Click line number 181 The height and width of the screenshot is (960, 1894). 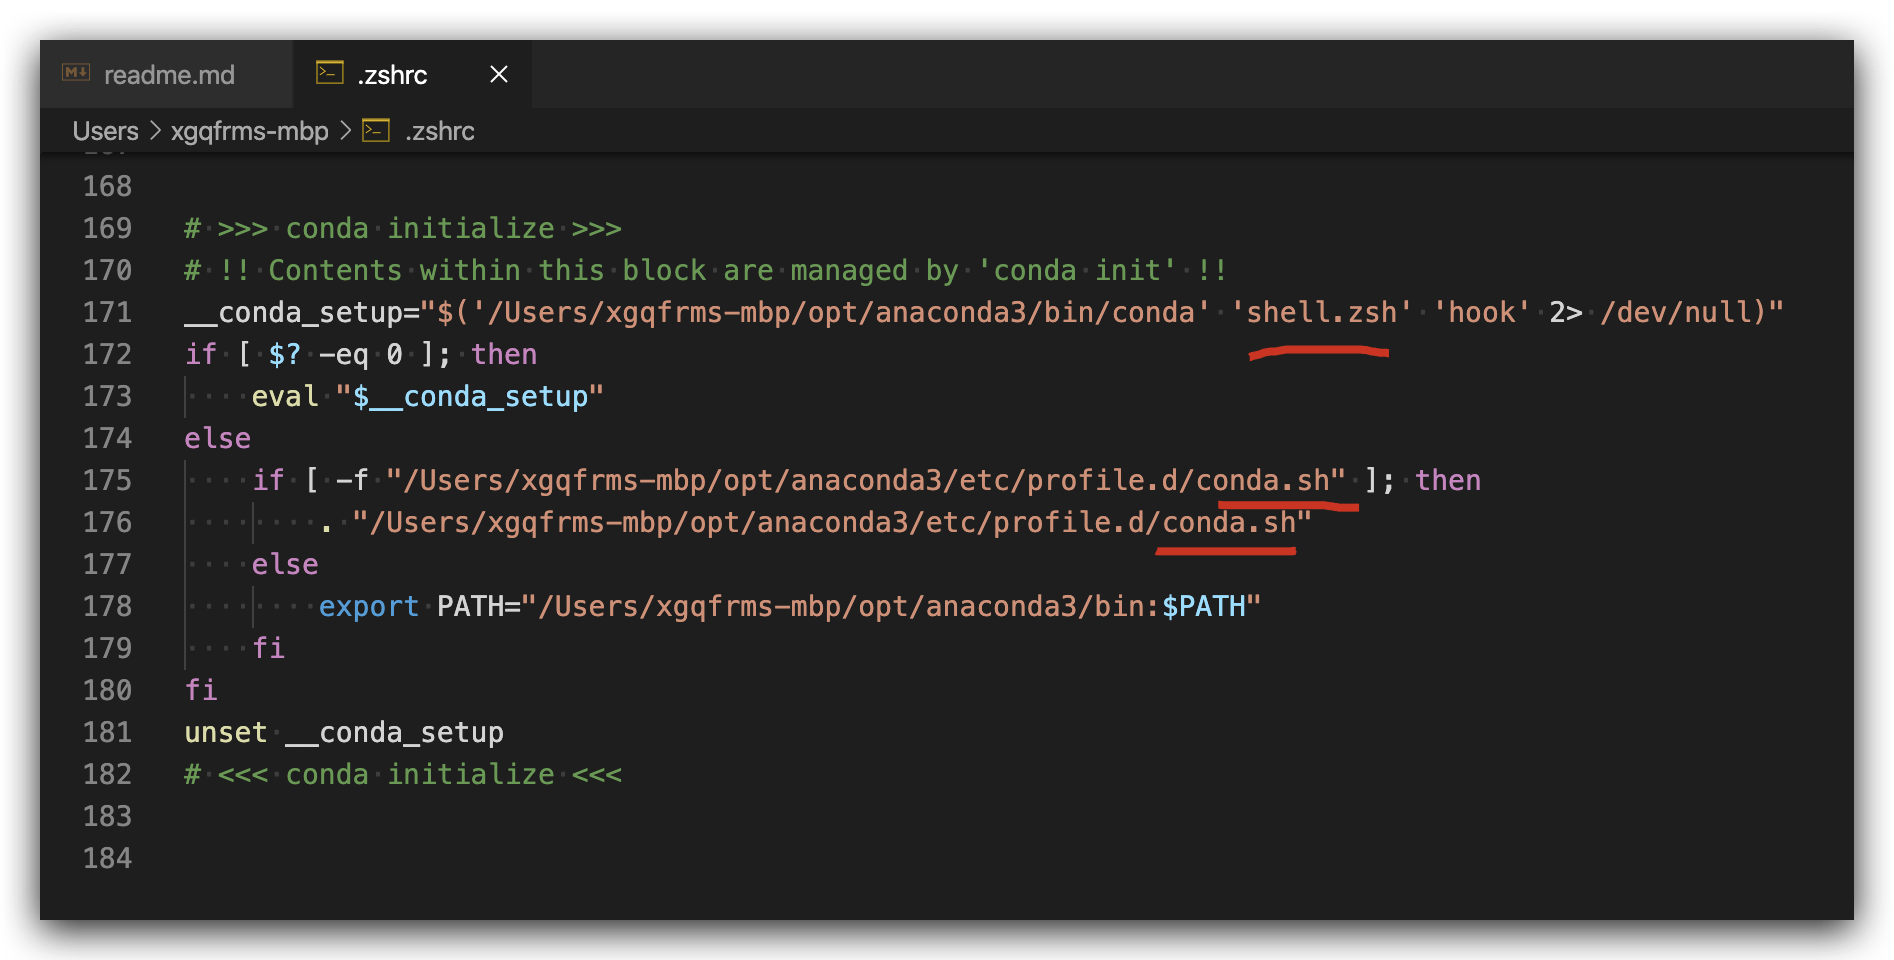tap(107, 732)
